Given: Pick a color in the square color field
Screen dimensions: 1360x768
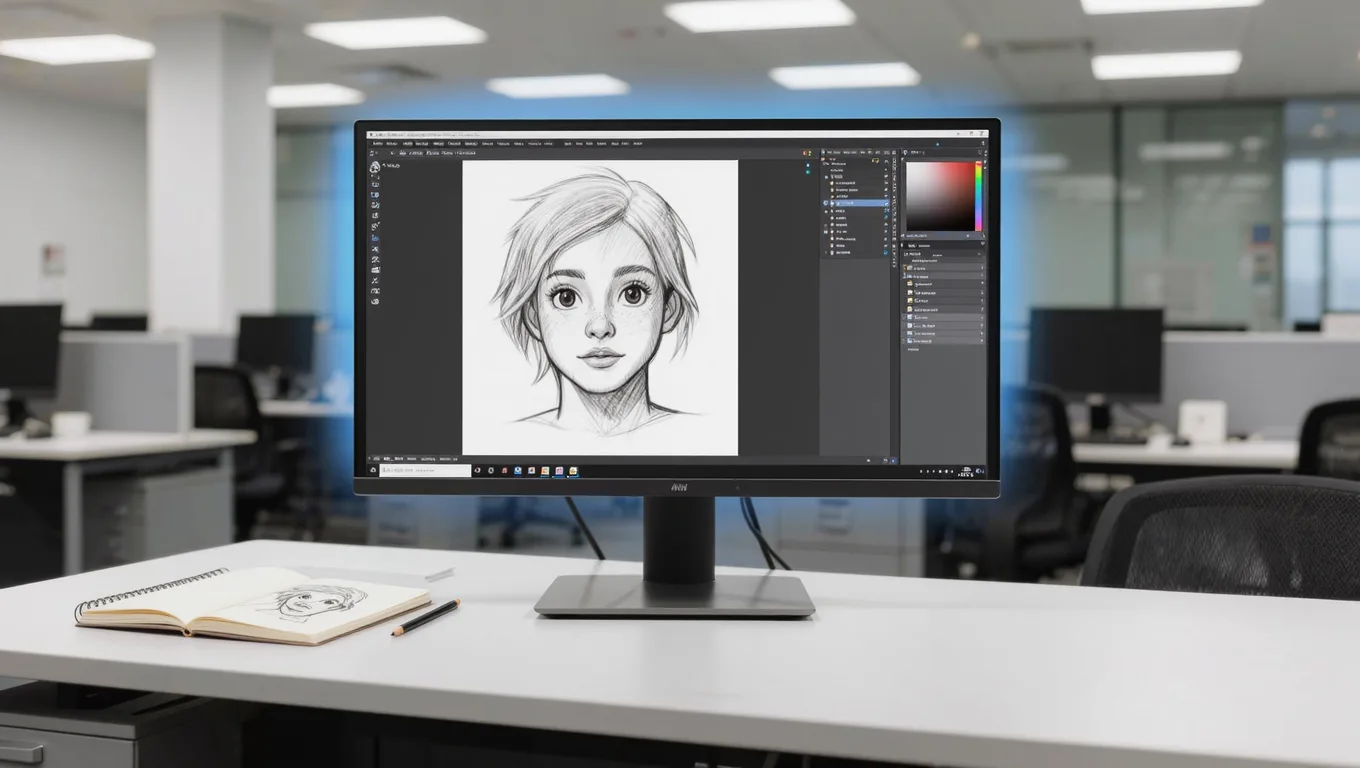Looking at the screenshot, I should 940,196.
